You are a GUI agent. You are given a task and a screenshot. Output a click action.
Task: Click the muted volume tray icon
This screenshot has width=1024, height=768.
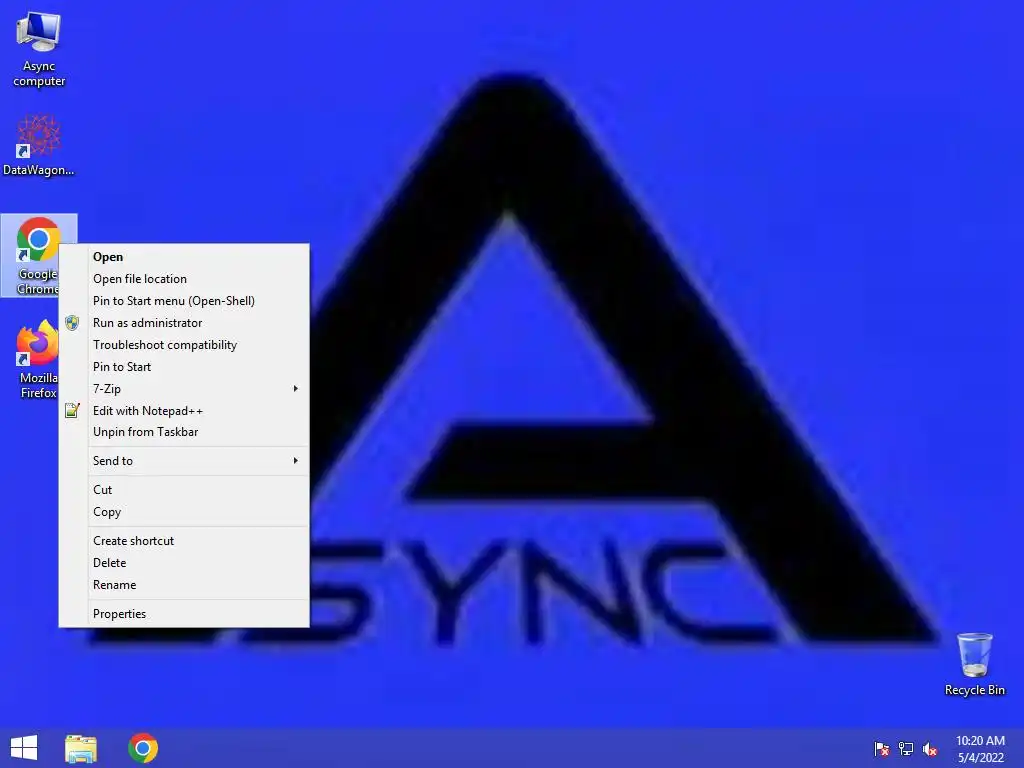(930, 749)
